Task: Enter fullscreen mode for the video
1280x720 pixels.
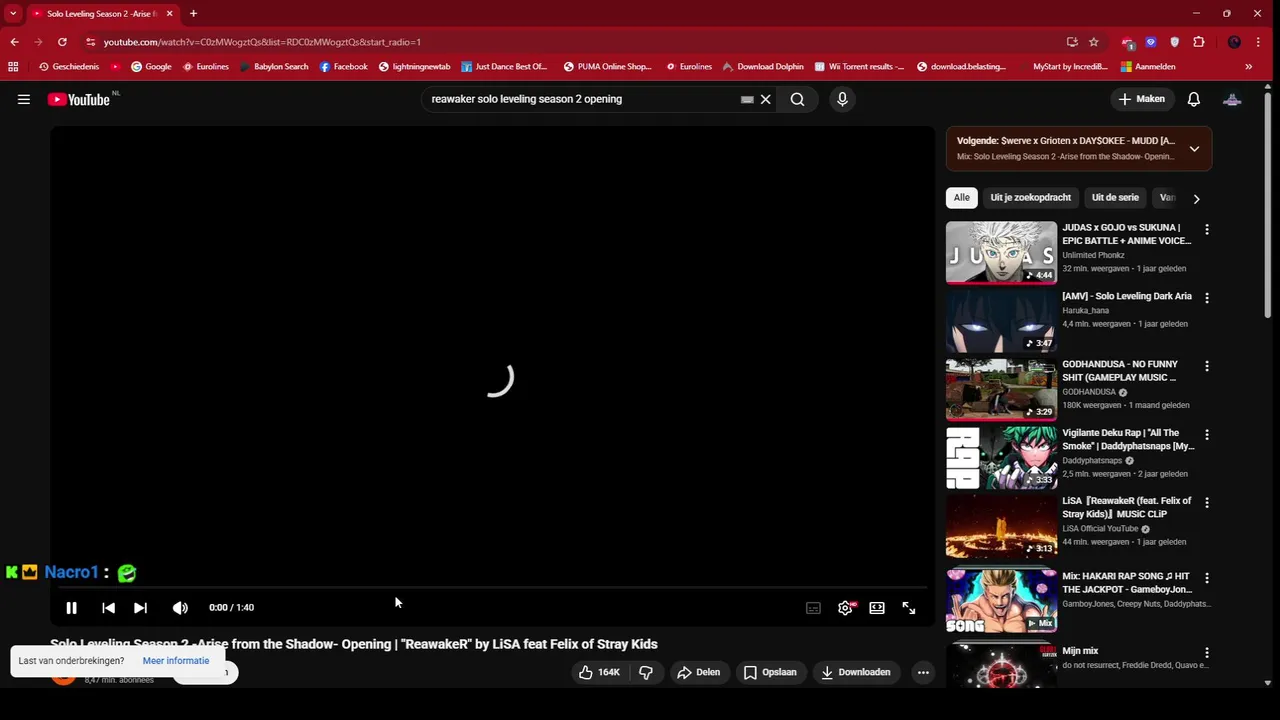Action: pos(908,608)
